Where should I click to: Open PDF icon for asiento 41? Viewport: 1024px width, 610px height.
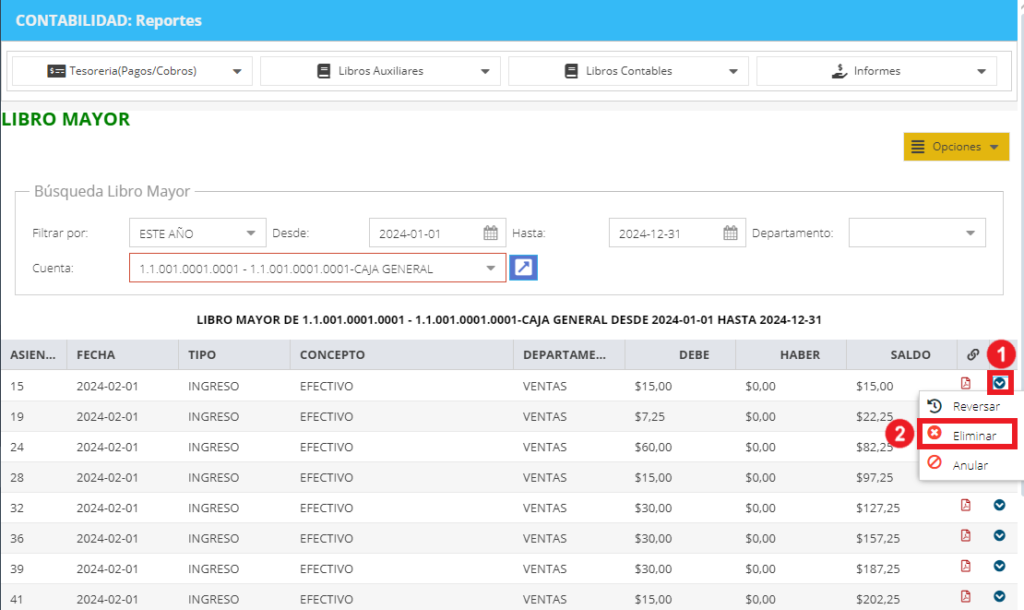(965, 596)
